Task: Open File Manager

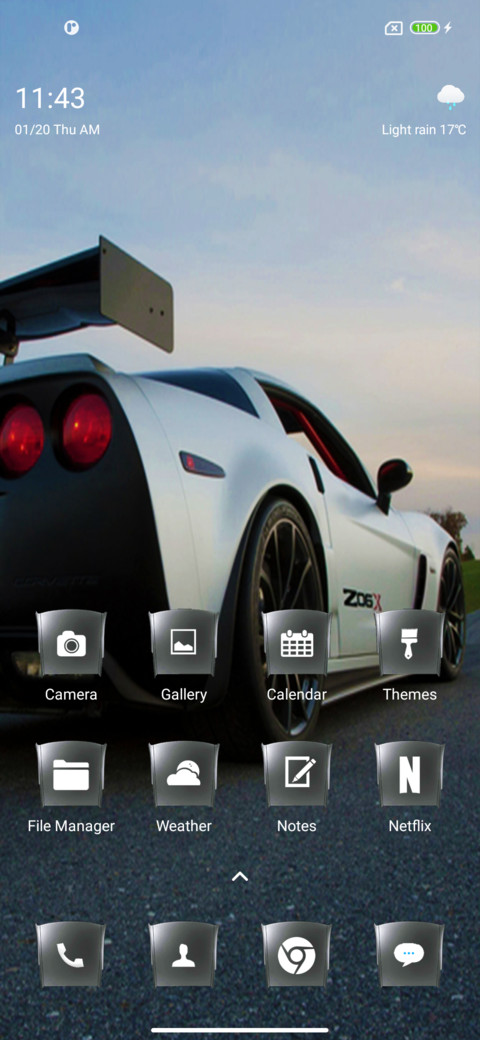Action: 71,774
